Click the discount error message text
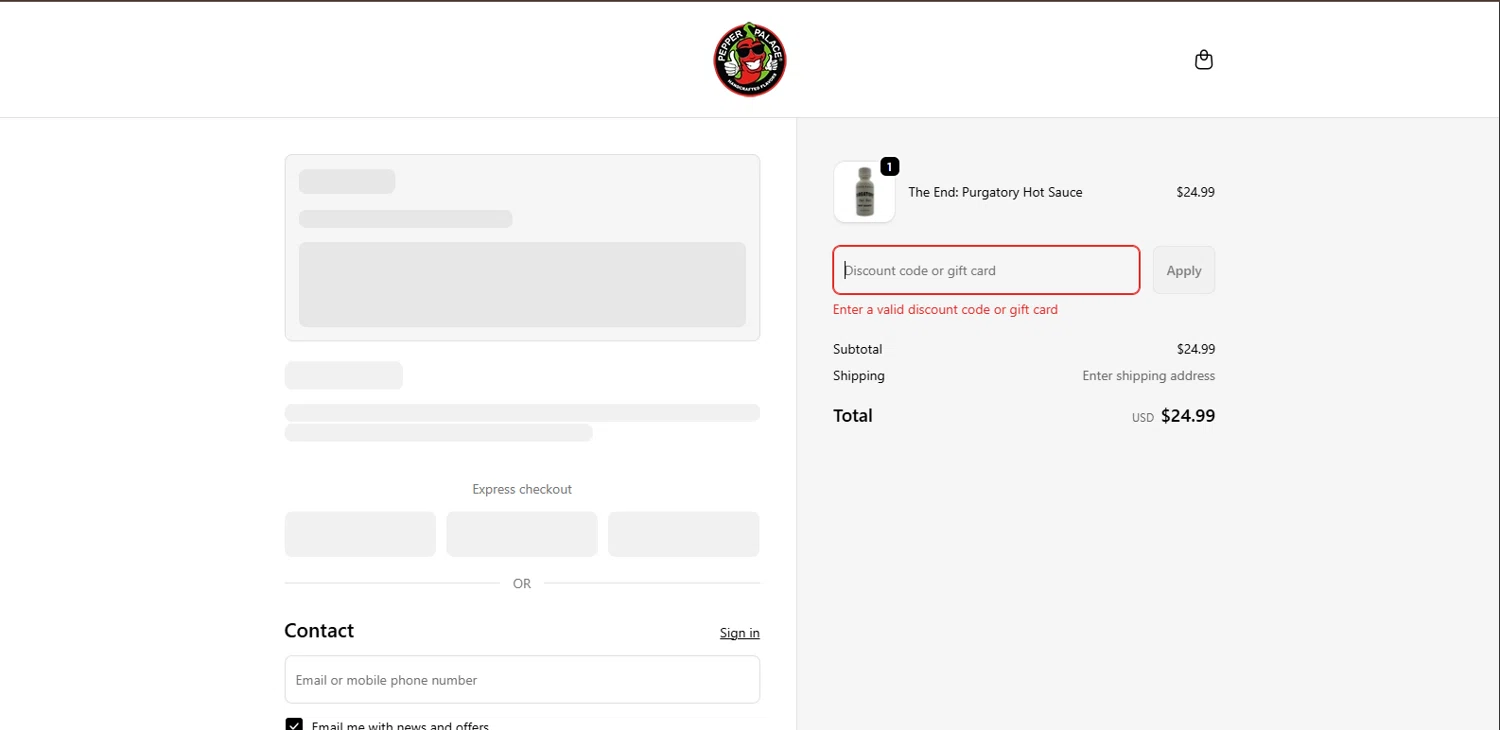 tap(945, 310)
